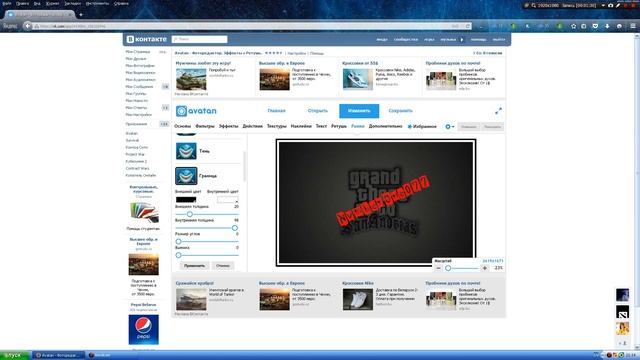Switch to Основы menu item
Viewport: 640px width, 360px height.
point(182,127)
